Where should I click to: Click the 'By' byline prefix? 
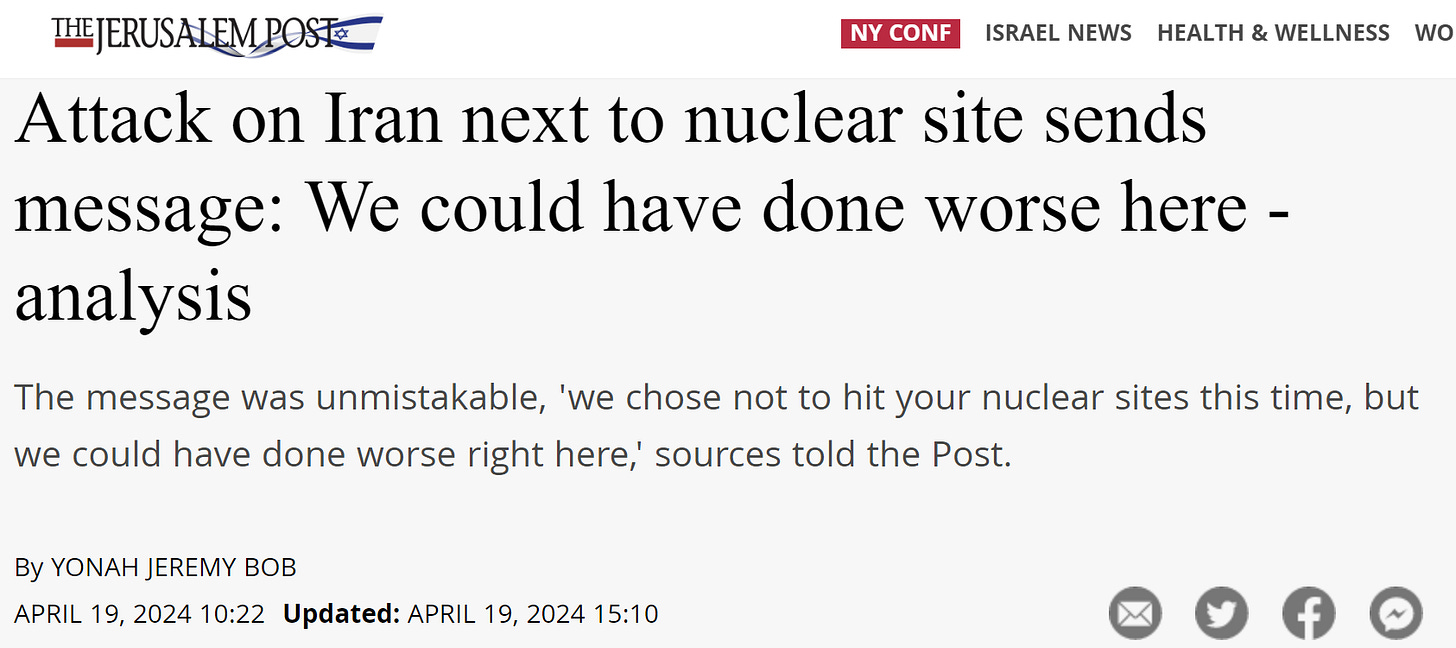pos(29,568)
